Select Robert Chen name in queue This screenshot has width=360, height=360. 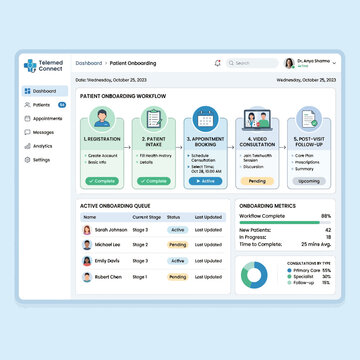(x=108, y=277)
